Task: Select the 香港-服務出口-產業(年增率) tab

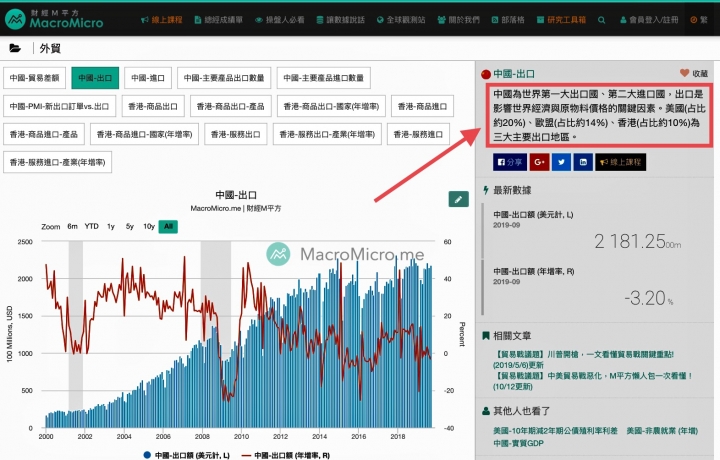Action: click(x=327, y=134)
